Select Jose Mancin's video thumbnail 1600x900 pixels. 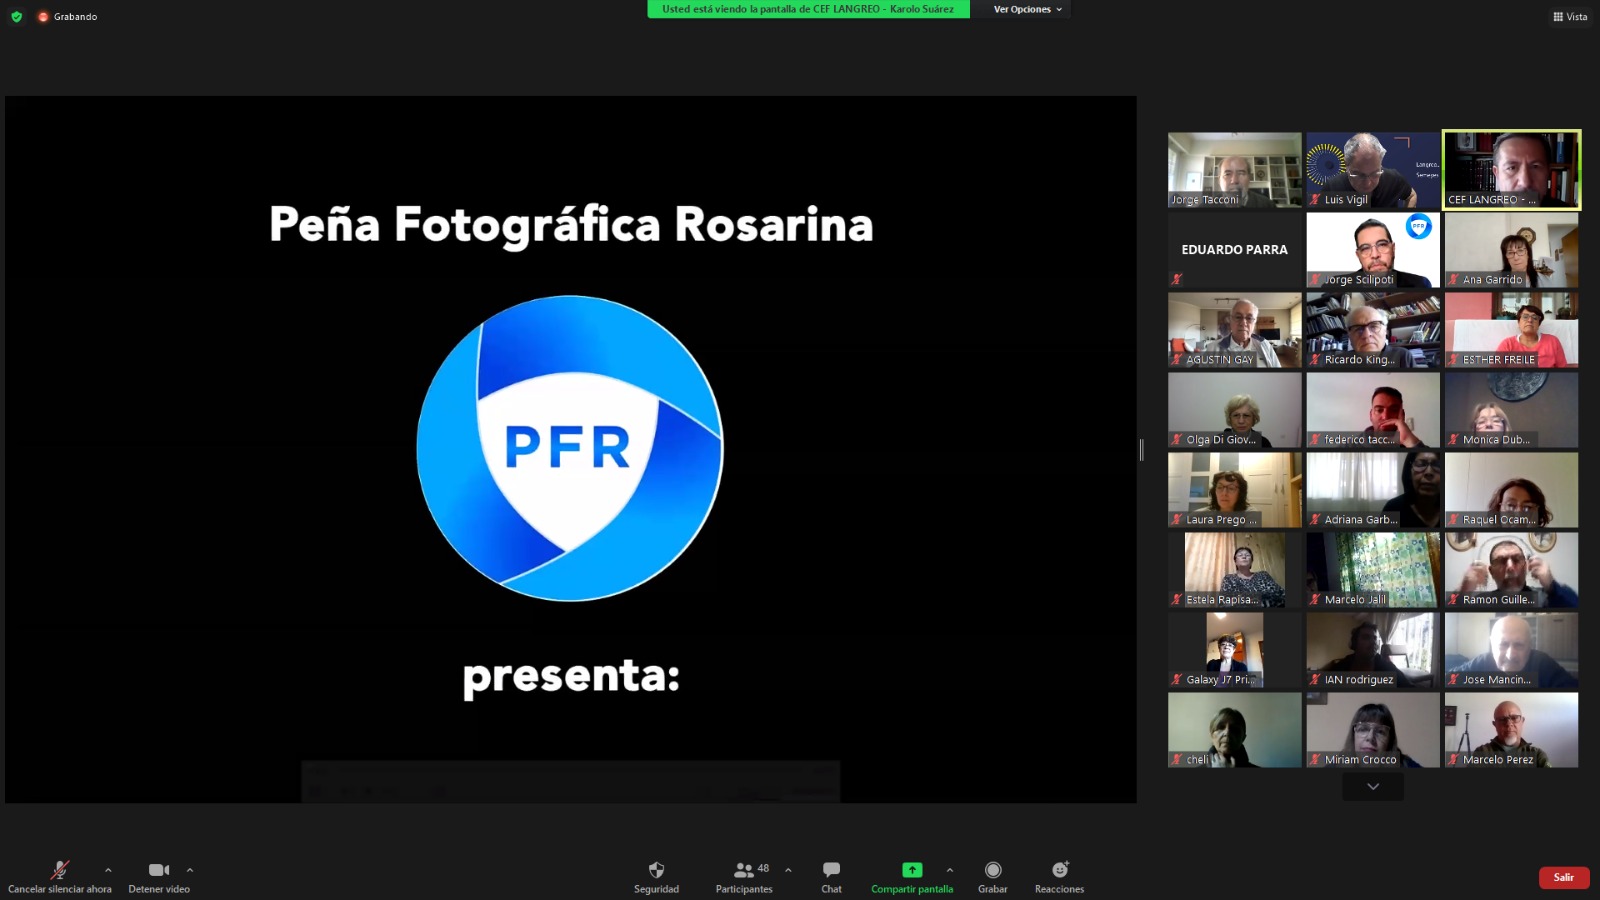1511,650
